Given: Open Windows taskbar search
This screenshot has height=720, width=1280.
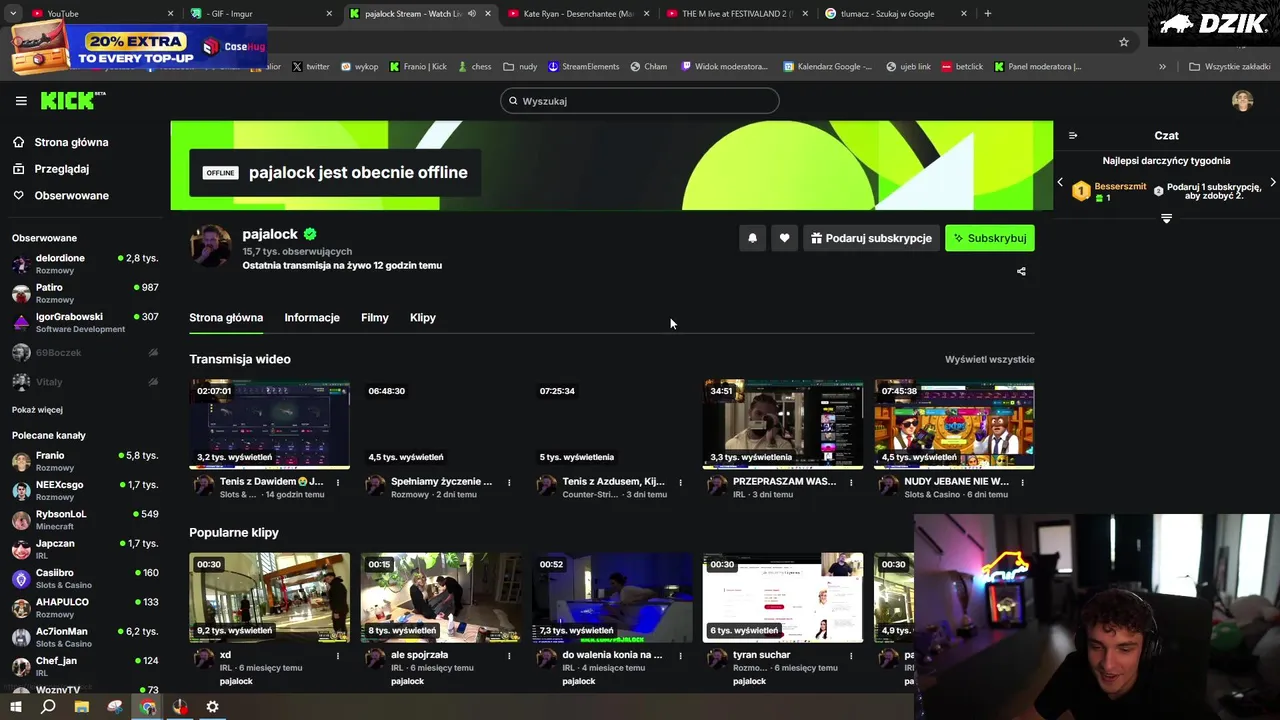Looking at the screenshot, I should 48,707.
